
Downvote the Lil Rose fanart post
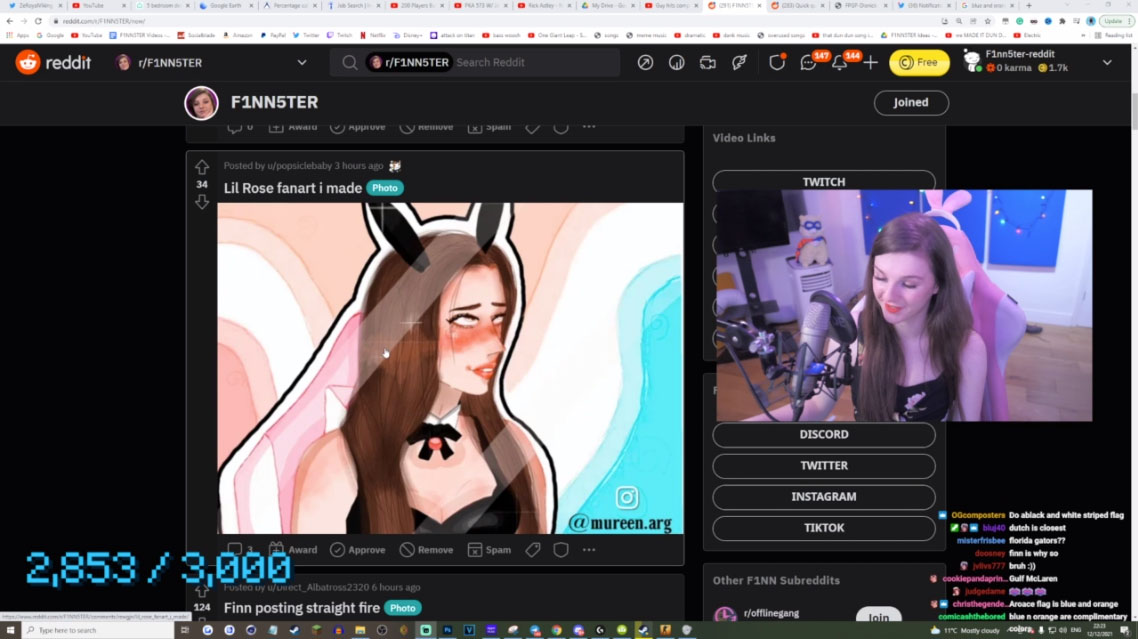point(202,202)
